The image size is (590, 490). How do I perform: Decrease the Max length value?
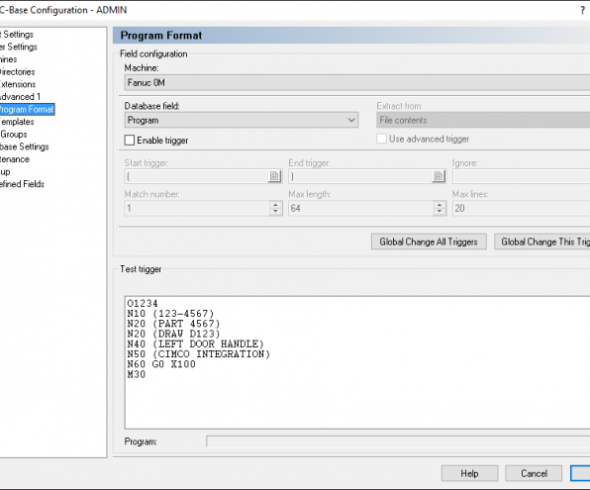coord(439,212)
